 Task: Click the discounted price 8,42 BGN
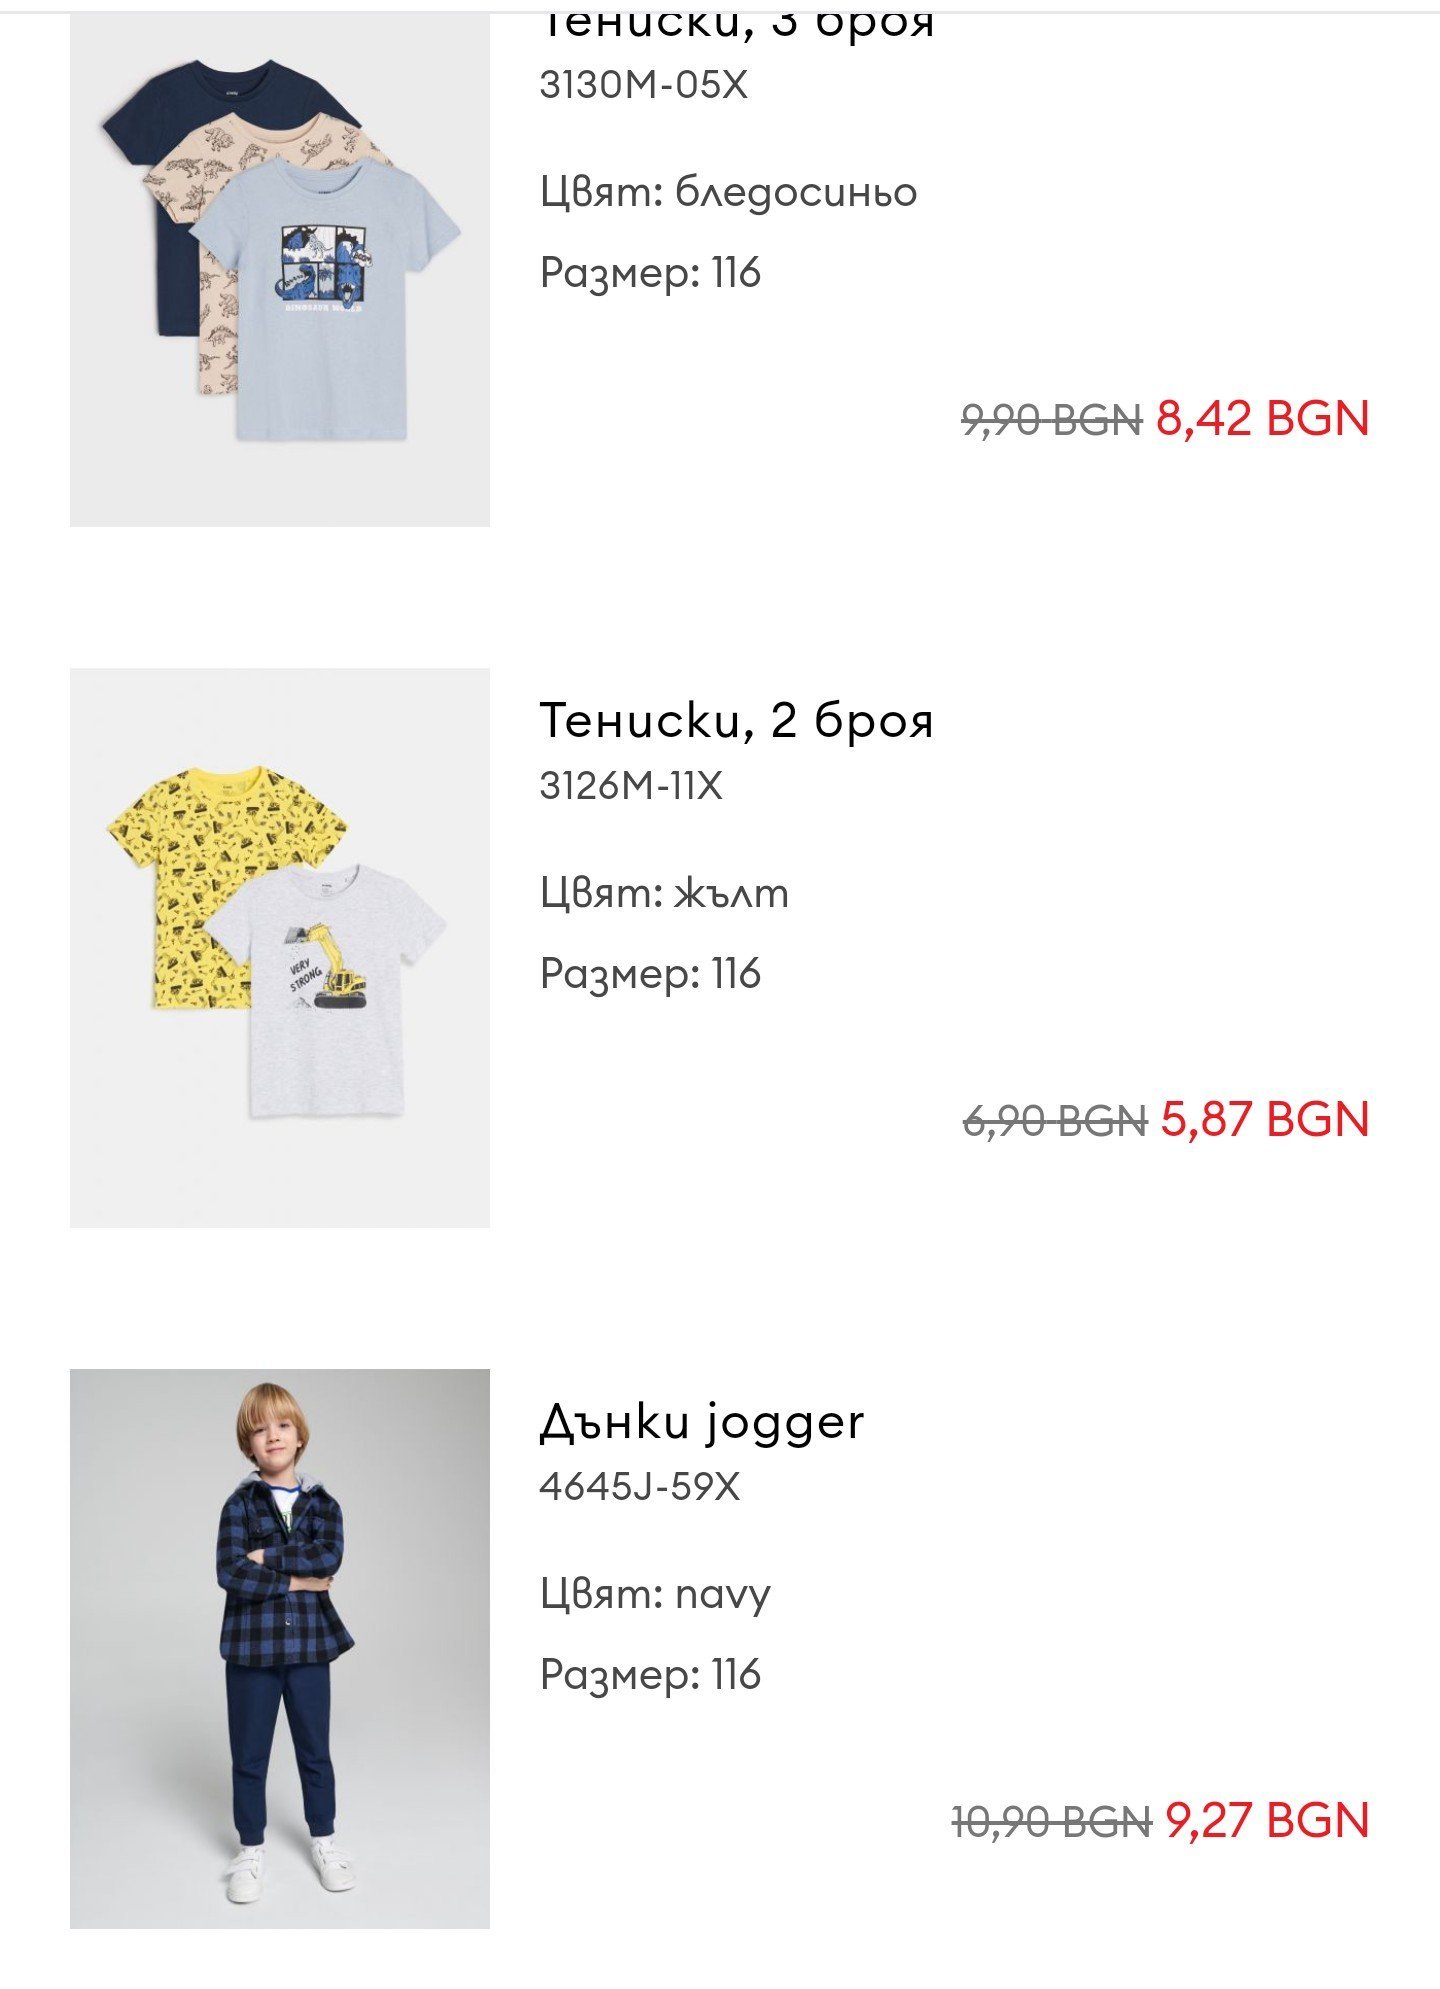(x=1262, y=418)
